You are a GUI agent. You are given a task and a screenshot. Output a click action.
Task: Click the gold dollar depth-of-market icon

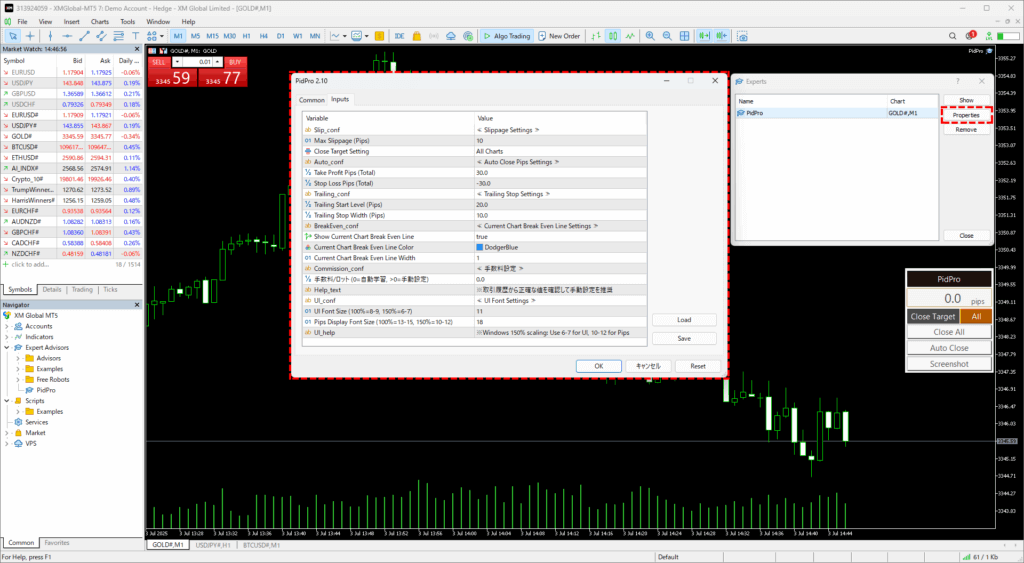click(x=379, y=36)
